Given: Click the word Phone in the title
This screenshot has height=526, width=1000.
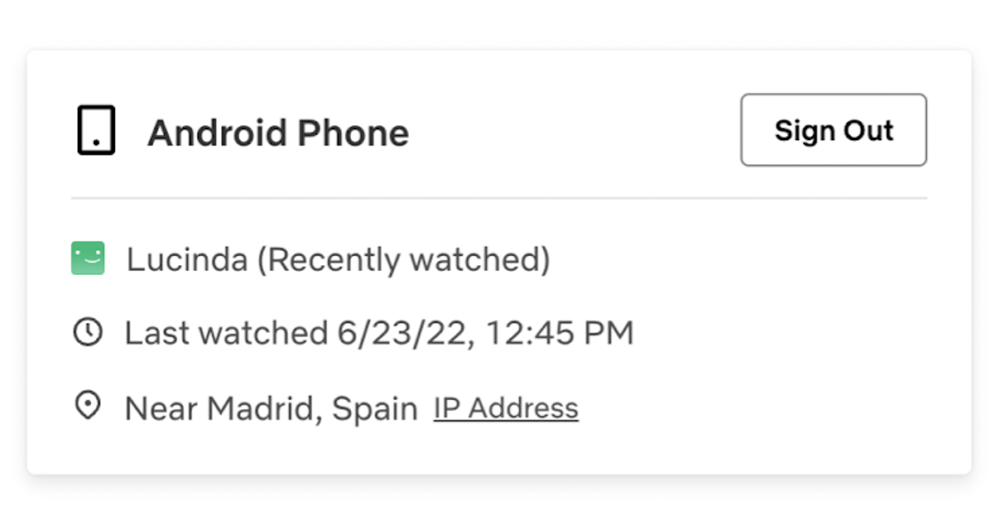Looking at the screenshot, I should [353, 133].
